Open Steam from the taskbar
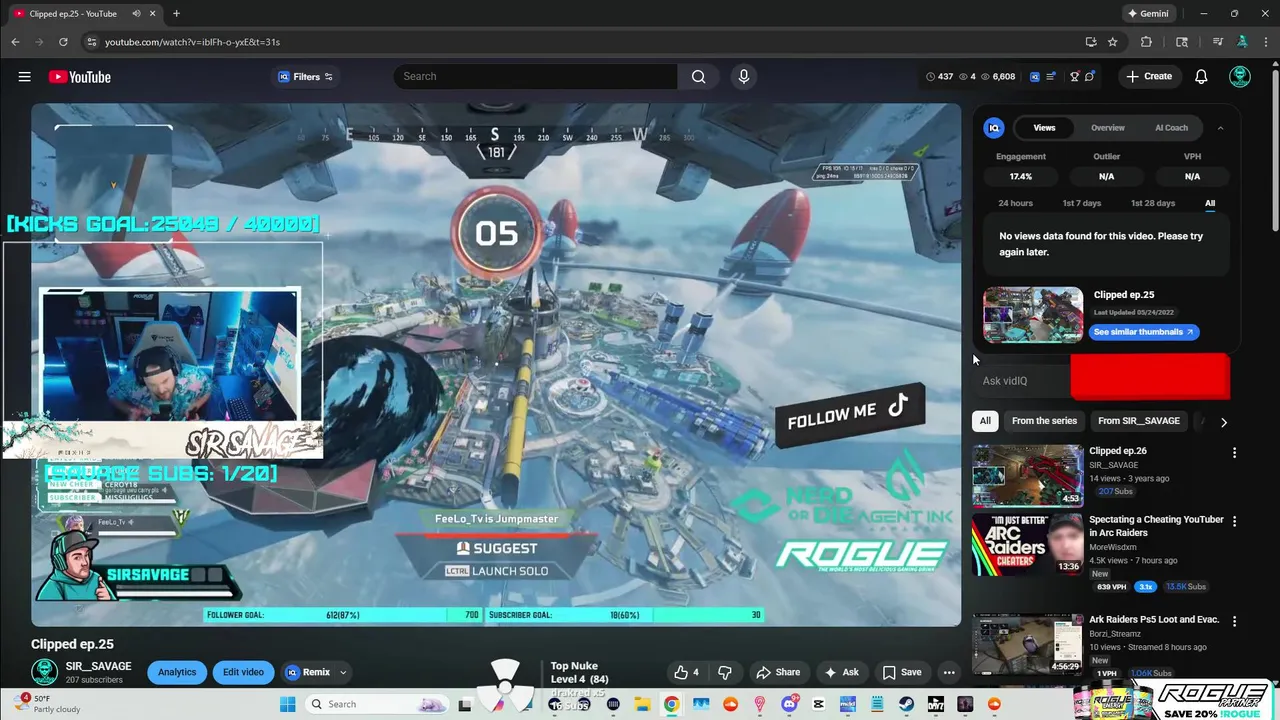The height and width of the screenshot is (720, 1280). click(x=906, y=704)
